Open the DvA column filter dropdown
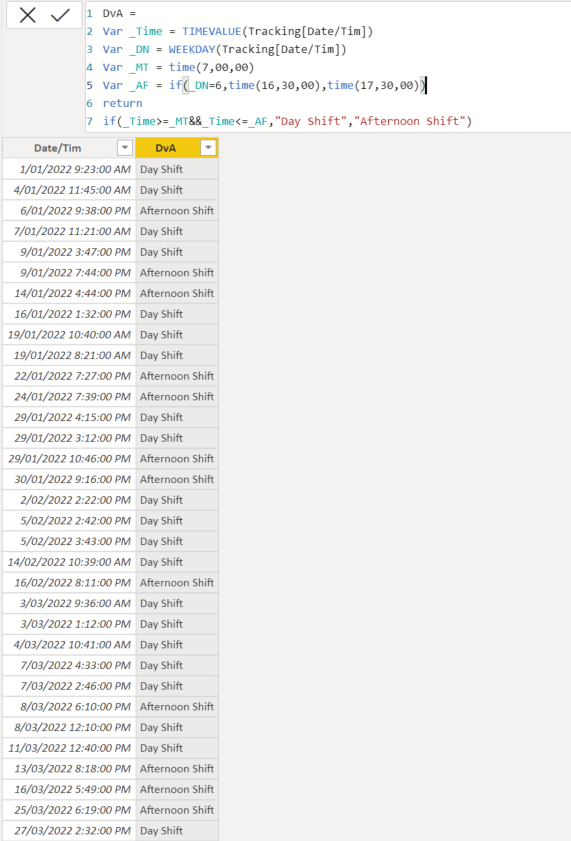The height and width of the screenshot is (841, 571). (208, 147)
